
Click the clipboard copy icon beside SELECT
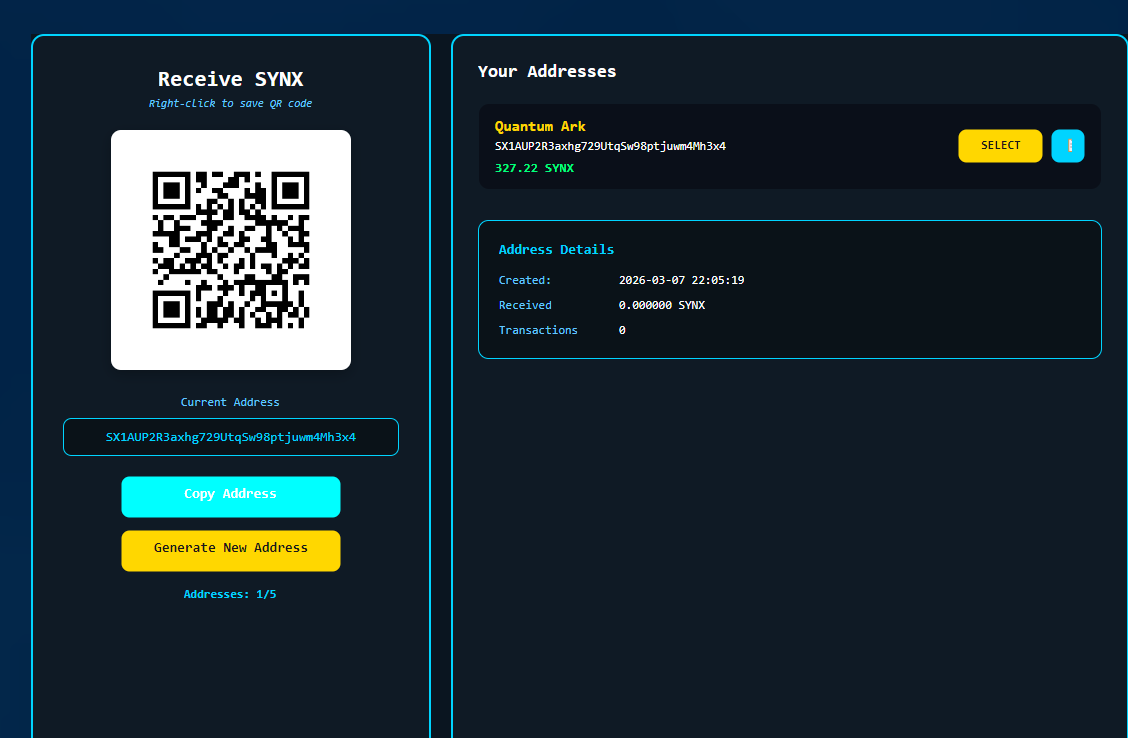1067,145
